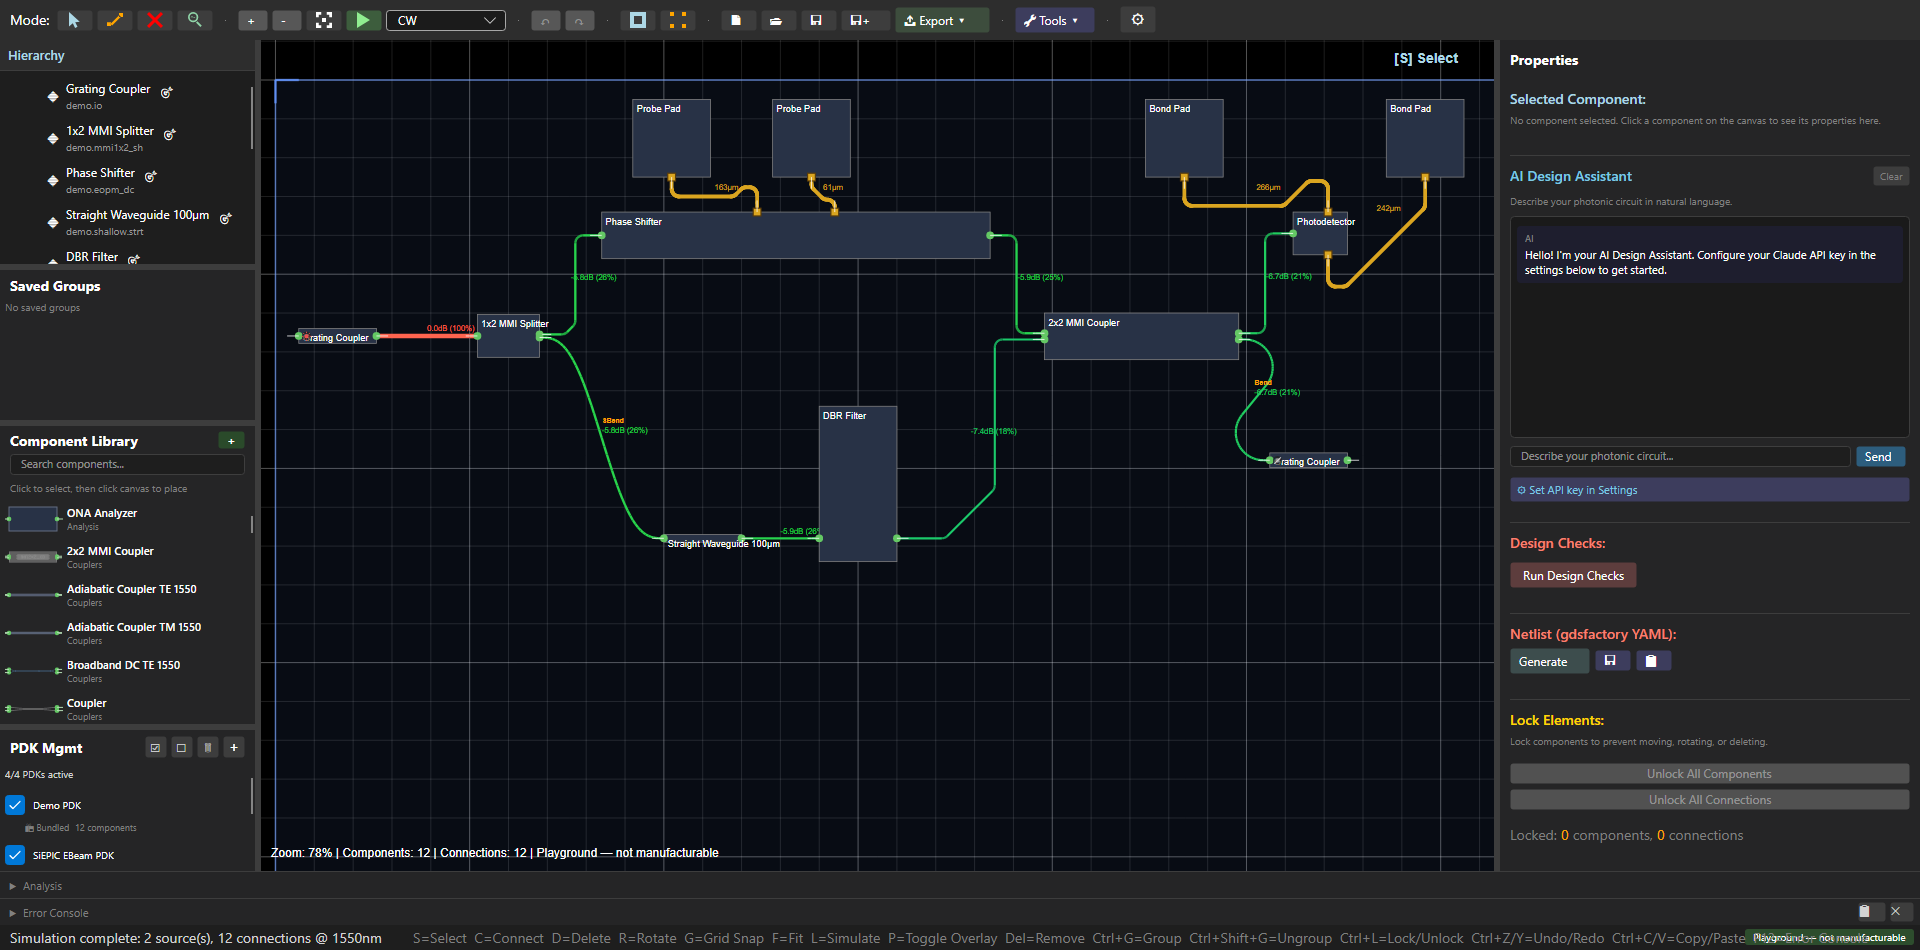Toggle the SiEPIC EBeam PDK checkbox
This screenshot has width=1920, height=950.
click(15, 855)
